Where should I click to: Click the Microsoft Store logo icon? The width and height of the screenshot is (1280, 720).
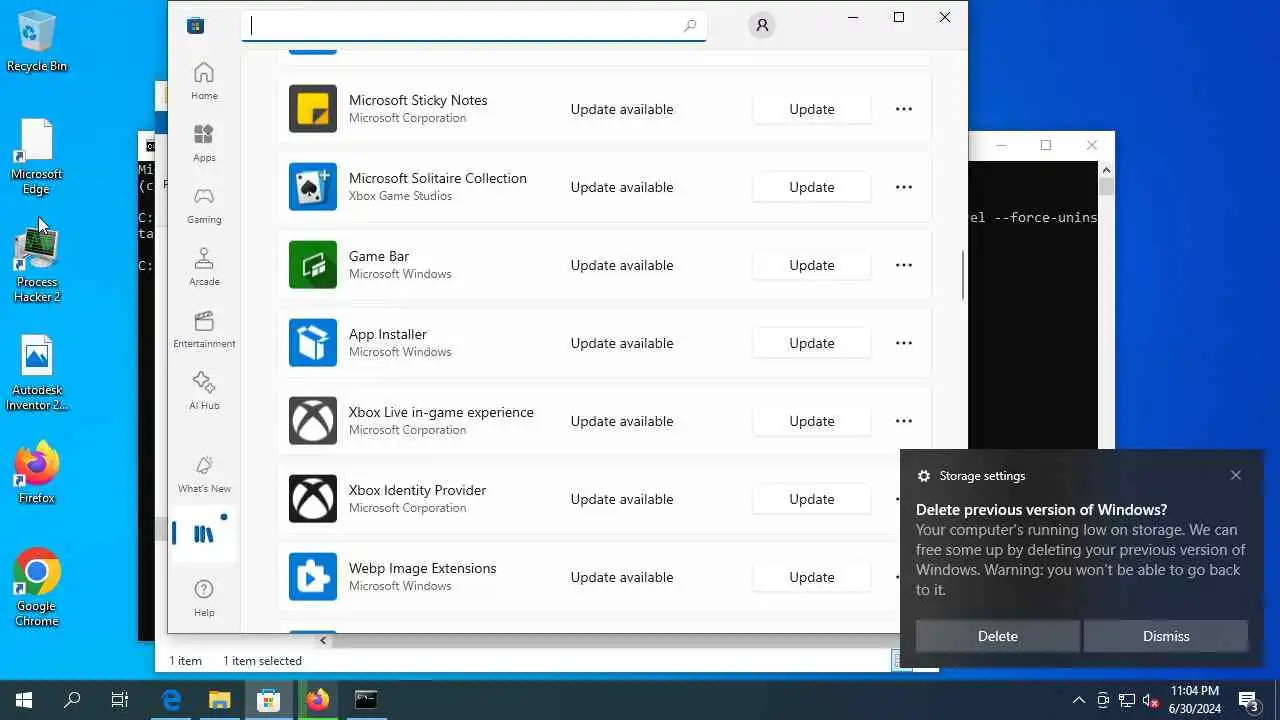coord(195,26)
